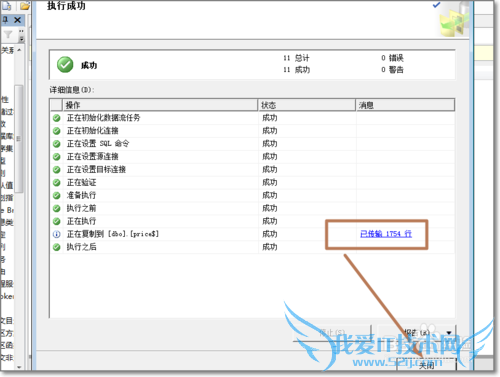The image size is (500, 377).
Task: Select the 执行之前 row
Action: tap(252, 208)
